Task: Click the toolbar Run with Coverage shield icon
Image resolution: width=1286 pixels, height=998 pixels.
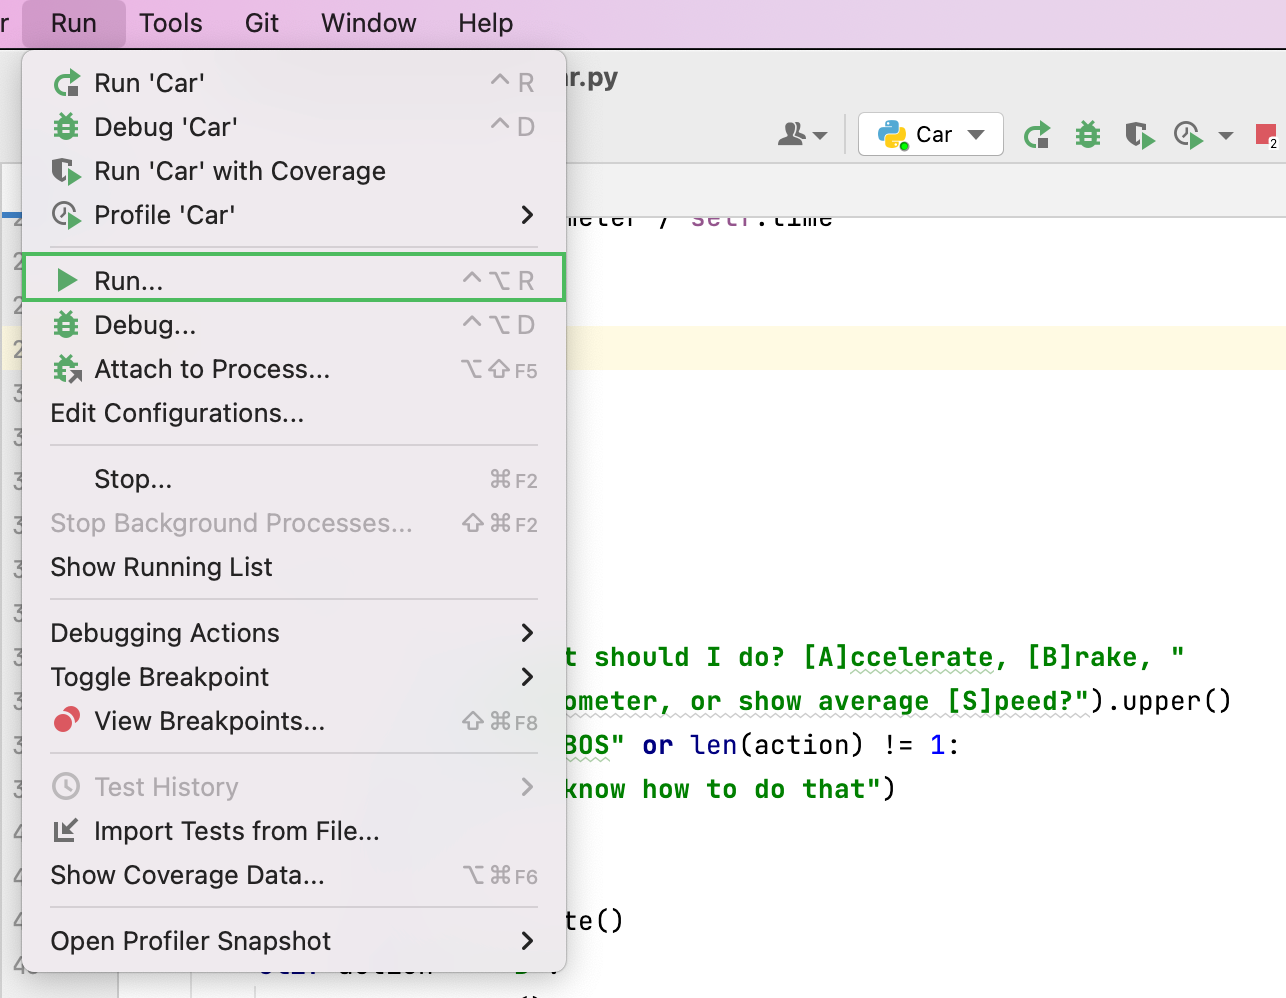Action: (x=1138, y=134)
